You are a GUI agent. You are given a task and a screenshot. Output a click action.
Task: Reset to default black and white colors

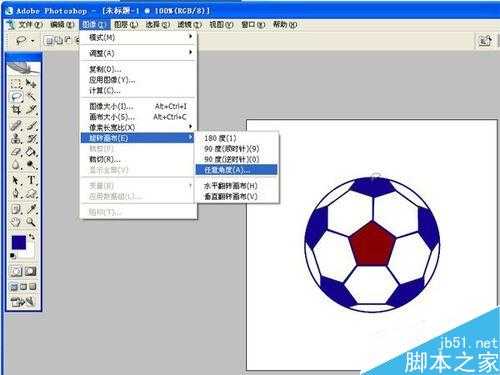click(13, 256)
